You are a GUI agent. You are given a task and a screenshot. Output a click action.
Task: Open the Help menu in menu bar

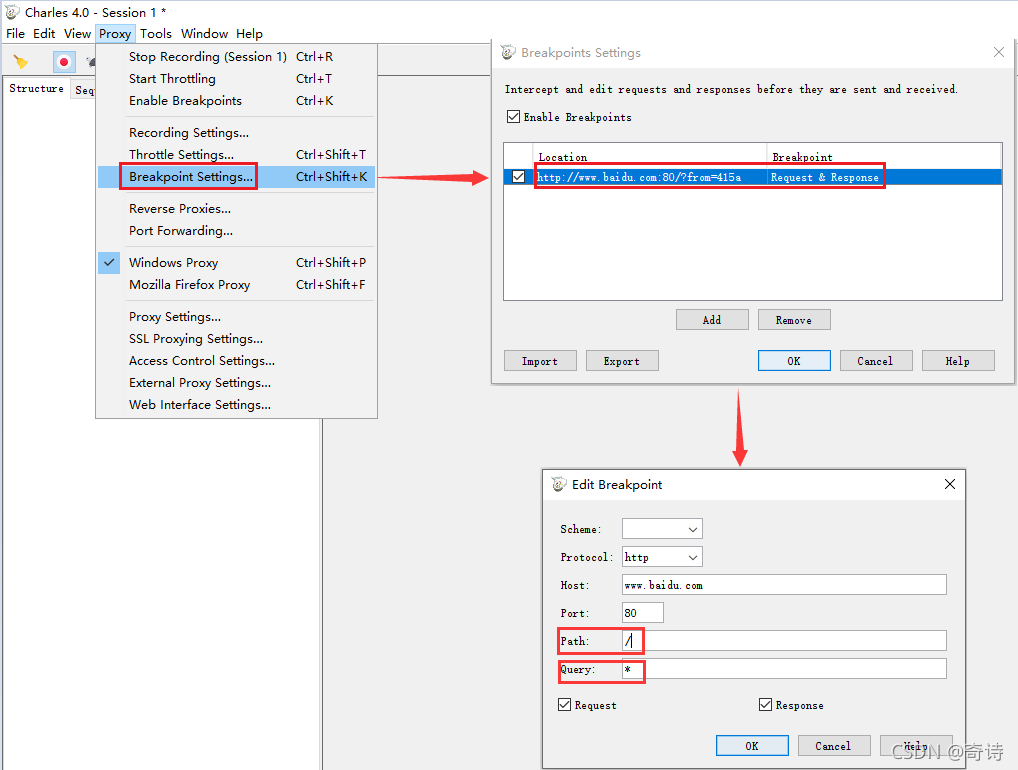[249, 34]
